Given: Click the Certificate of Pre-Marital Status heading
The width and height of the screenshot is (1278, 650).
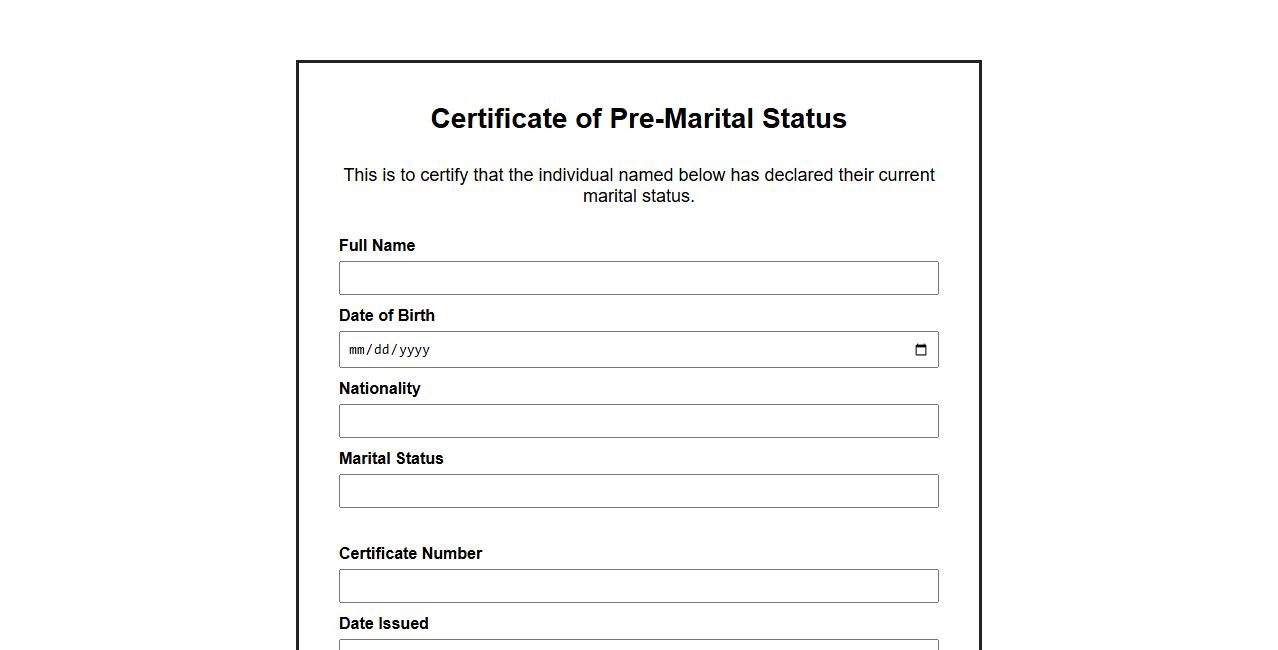Looking at the screenshot, I should (x=638, y=119).
